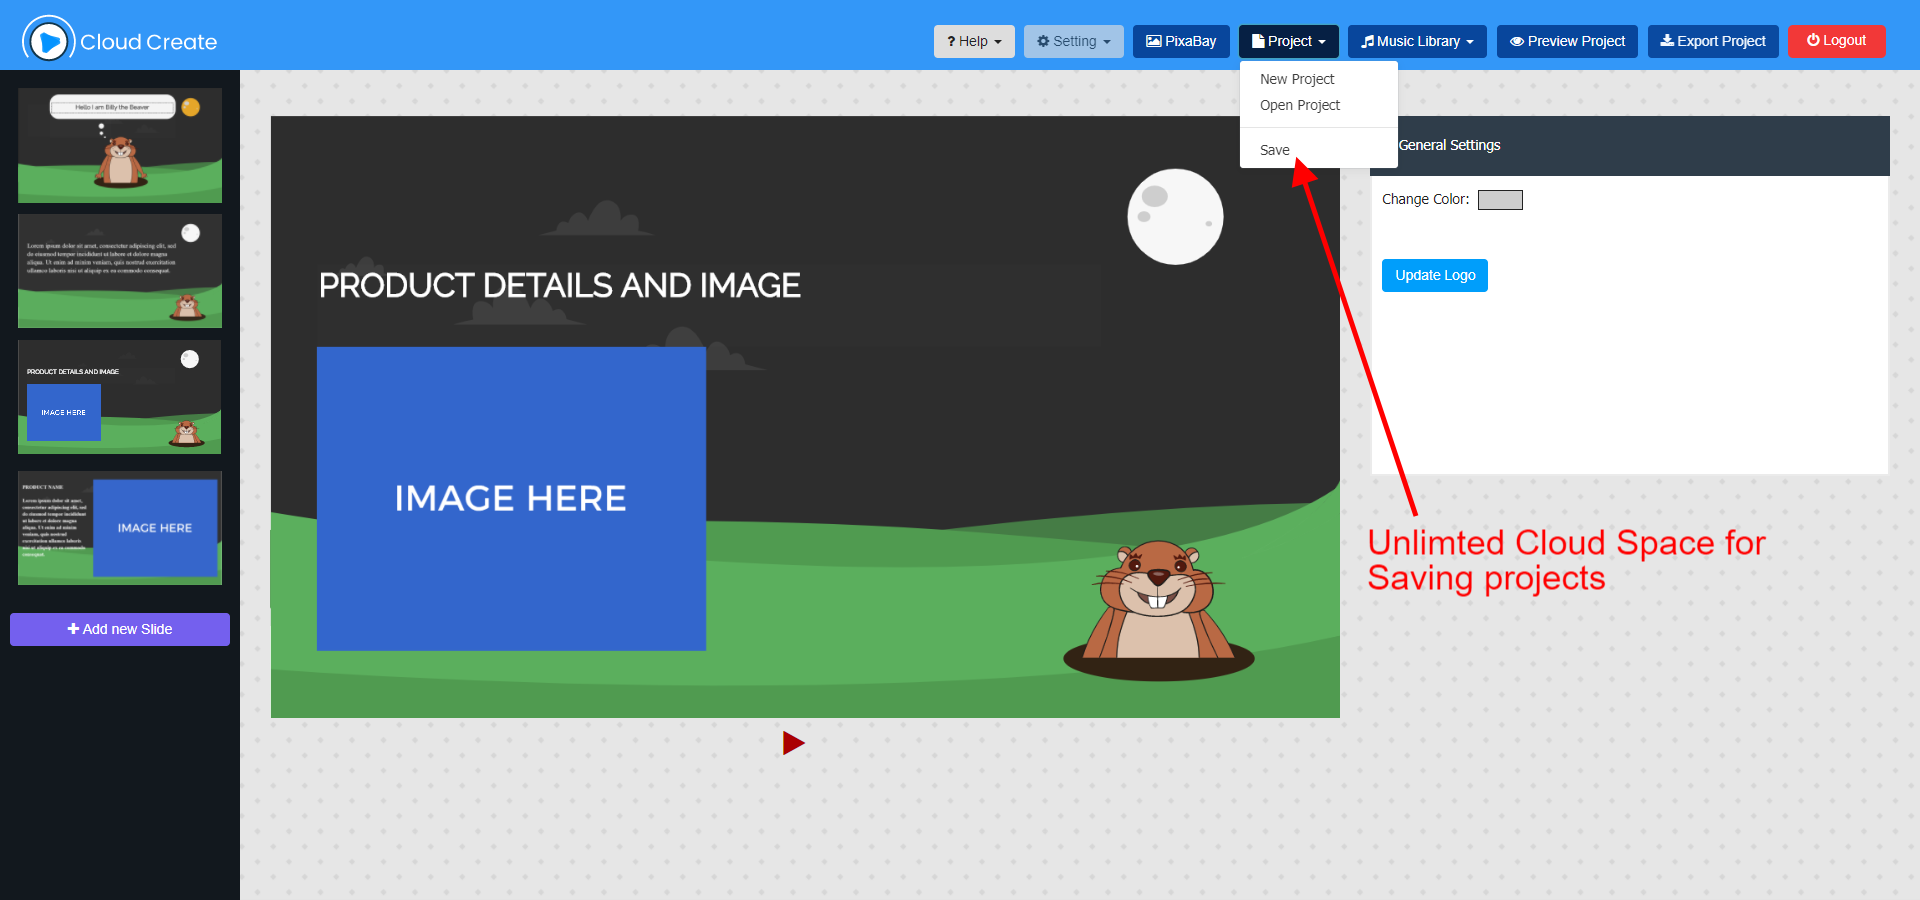Open PixaBay image search

tap(1180, 41)
